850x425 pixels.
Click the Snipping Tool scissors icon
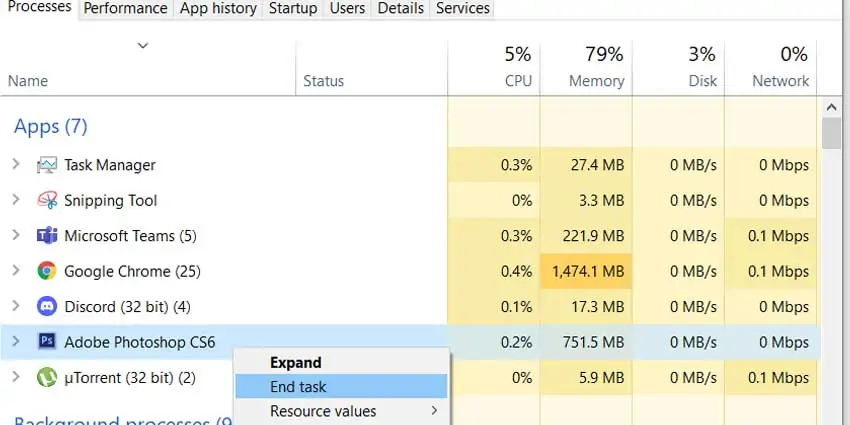47,201
